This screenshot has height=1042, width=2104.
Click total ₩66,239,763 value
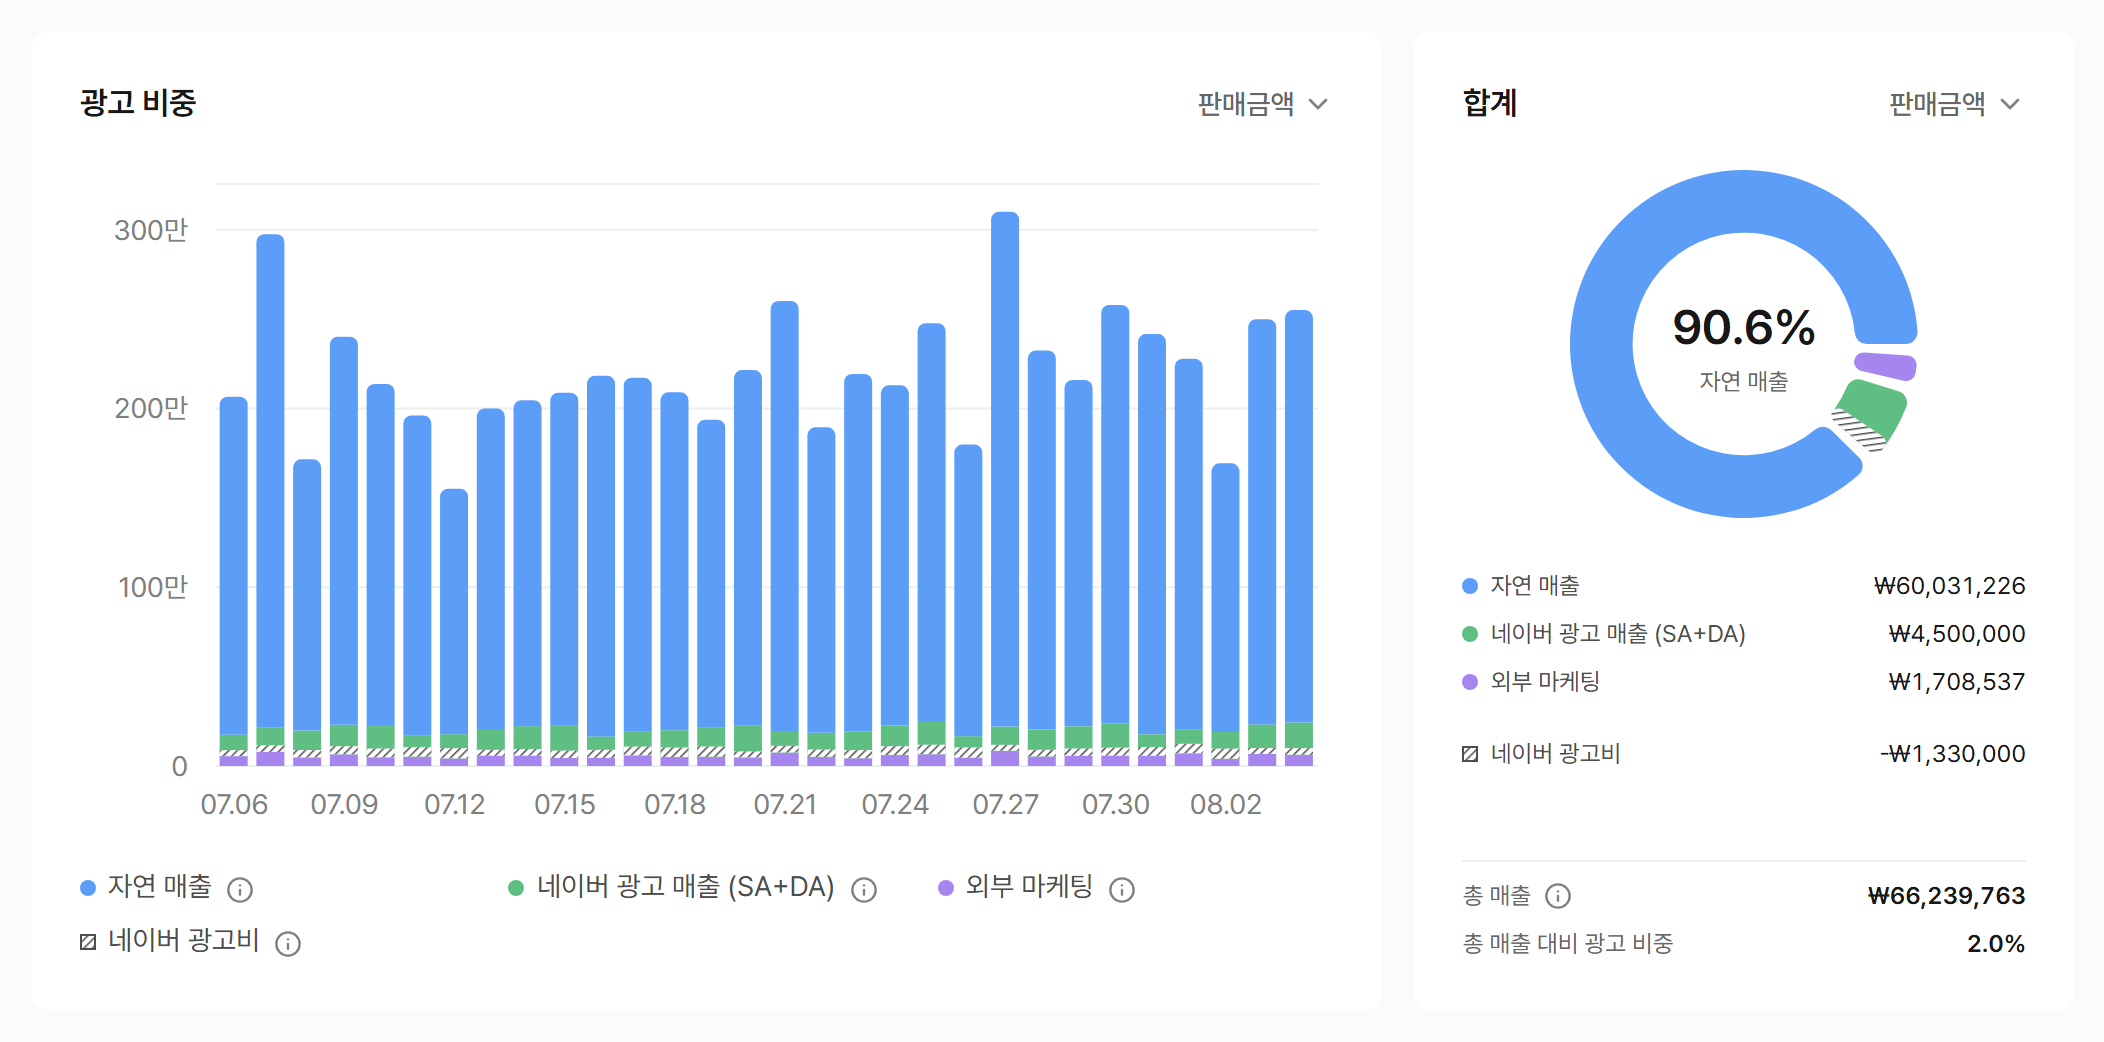(x=1946, y=896)
